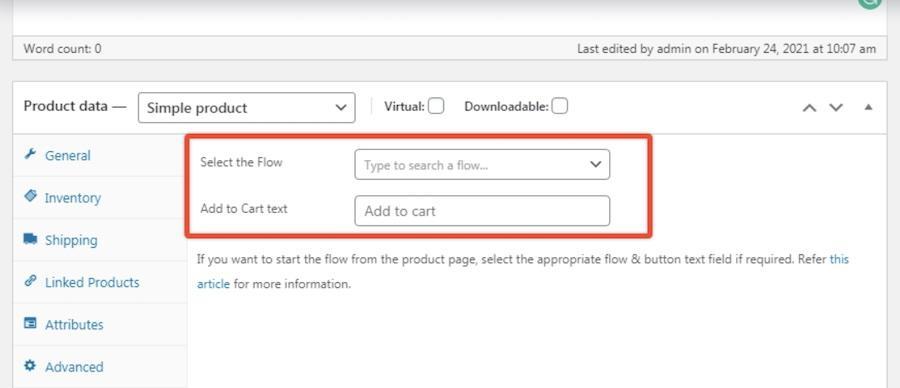This screenshot has width=900, height=388.
Task: Click the 'Add to Cart text' label
Action: click(x=244, y=208)
